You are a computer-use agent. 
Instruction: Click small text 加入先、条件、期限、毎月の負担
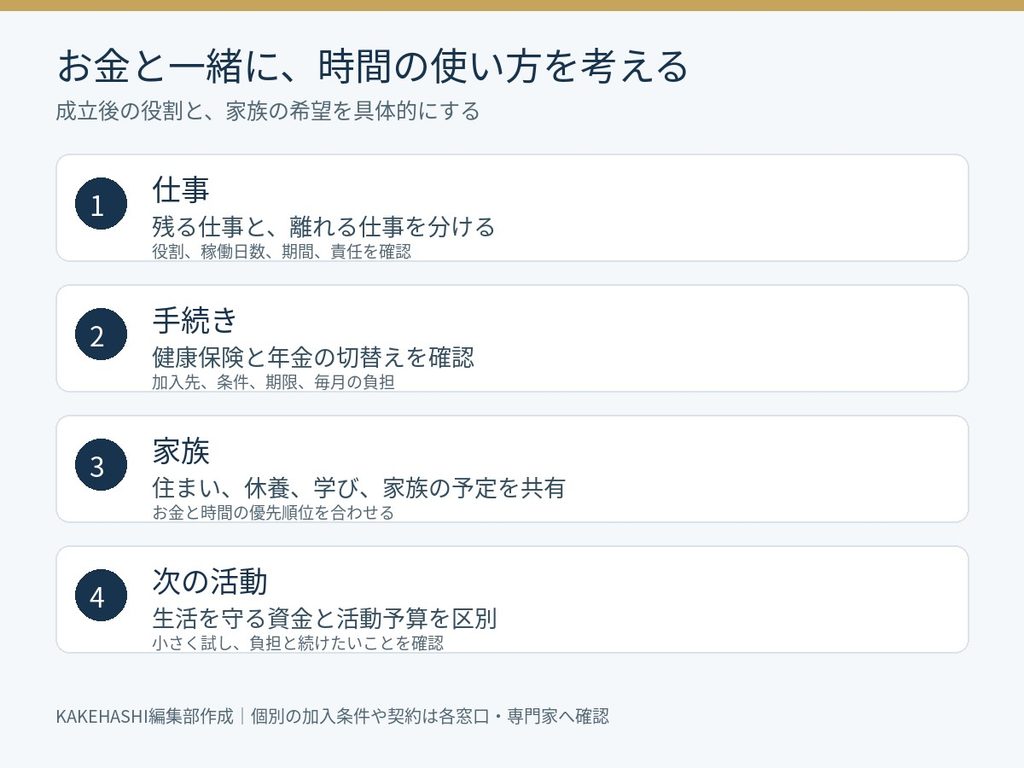273,382
